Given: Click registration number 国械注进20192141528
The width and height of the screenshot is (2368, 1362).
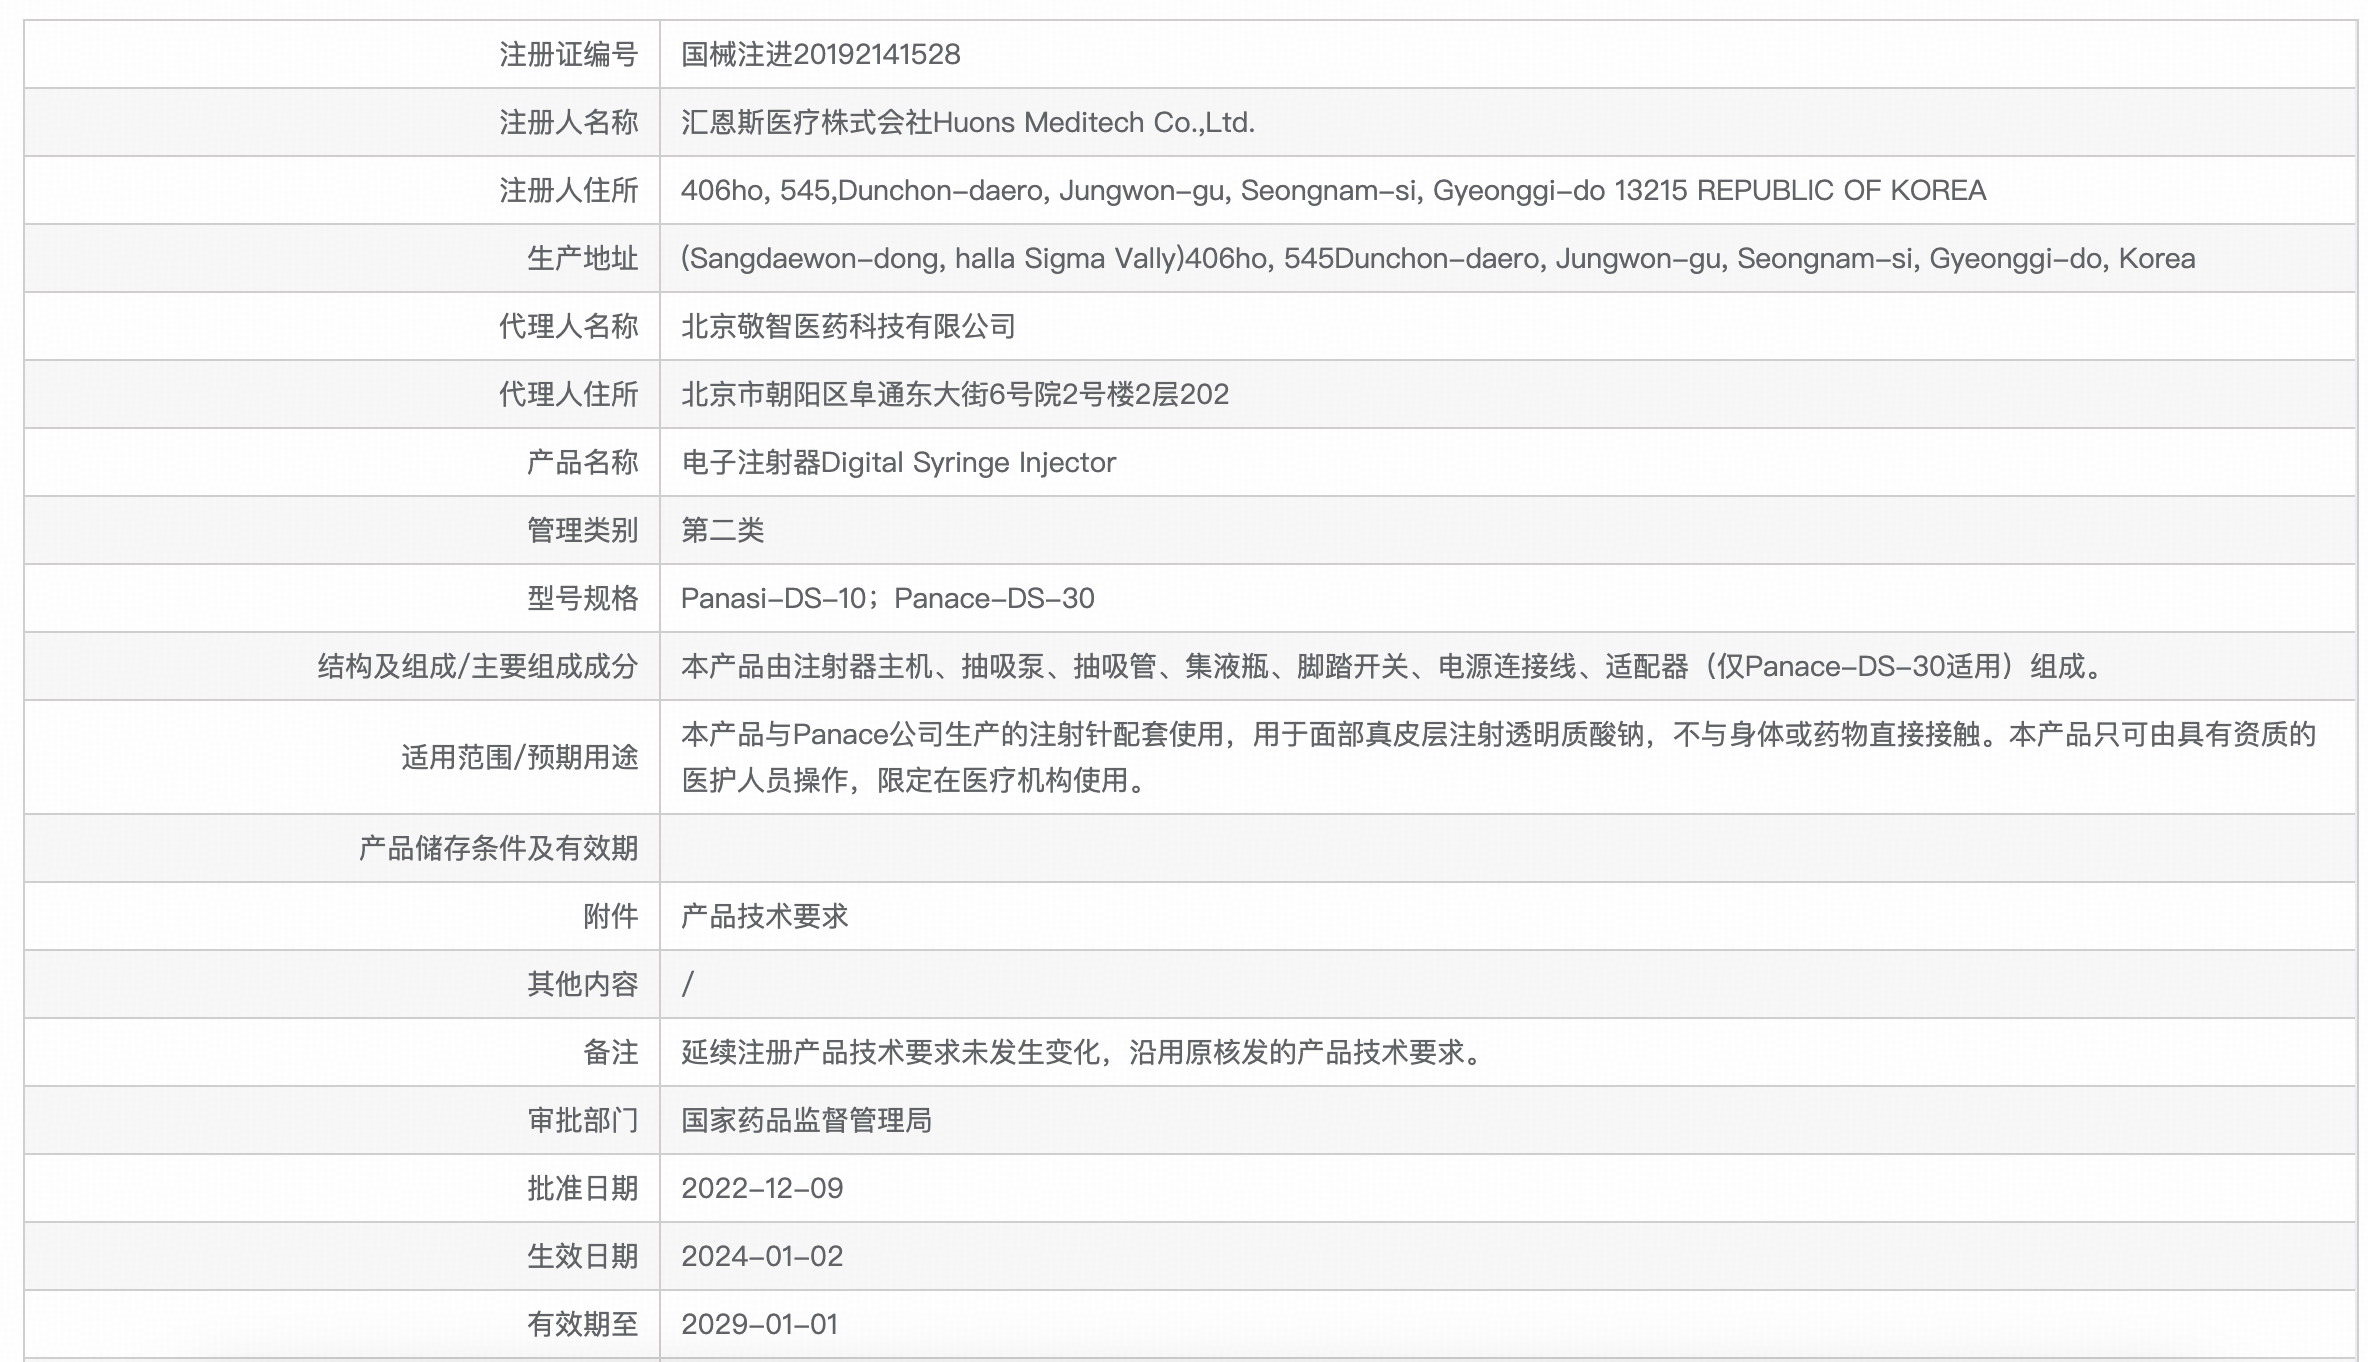Looking at the screenshot, I should pyautogui.click(x=820, y=54).
